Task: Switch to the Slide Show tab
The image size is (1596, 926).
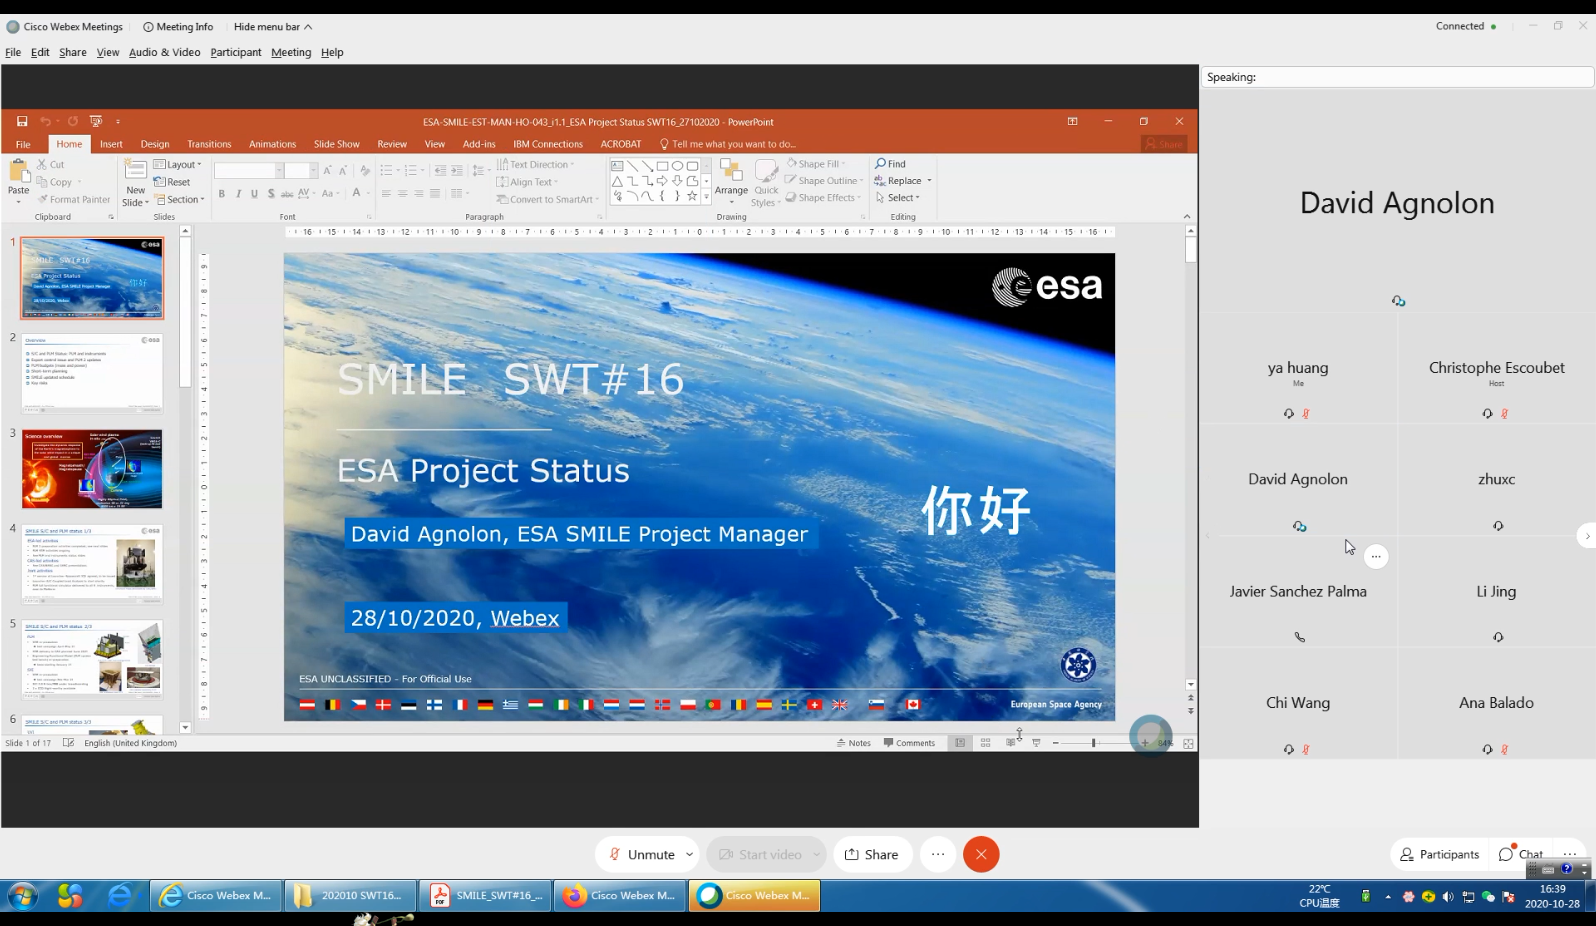Action: point(336,144)
